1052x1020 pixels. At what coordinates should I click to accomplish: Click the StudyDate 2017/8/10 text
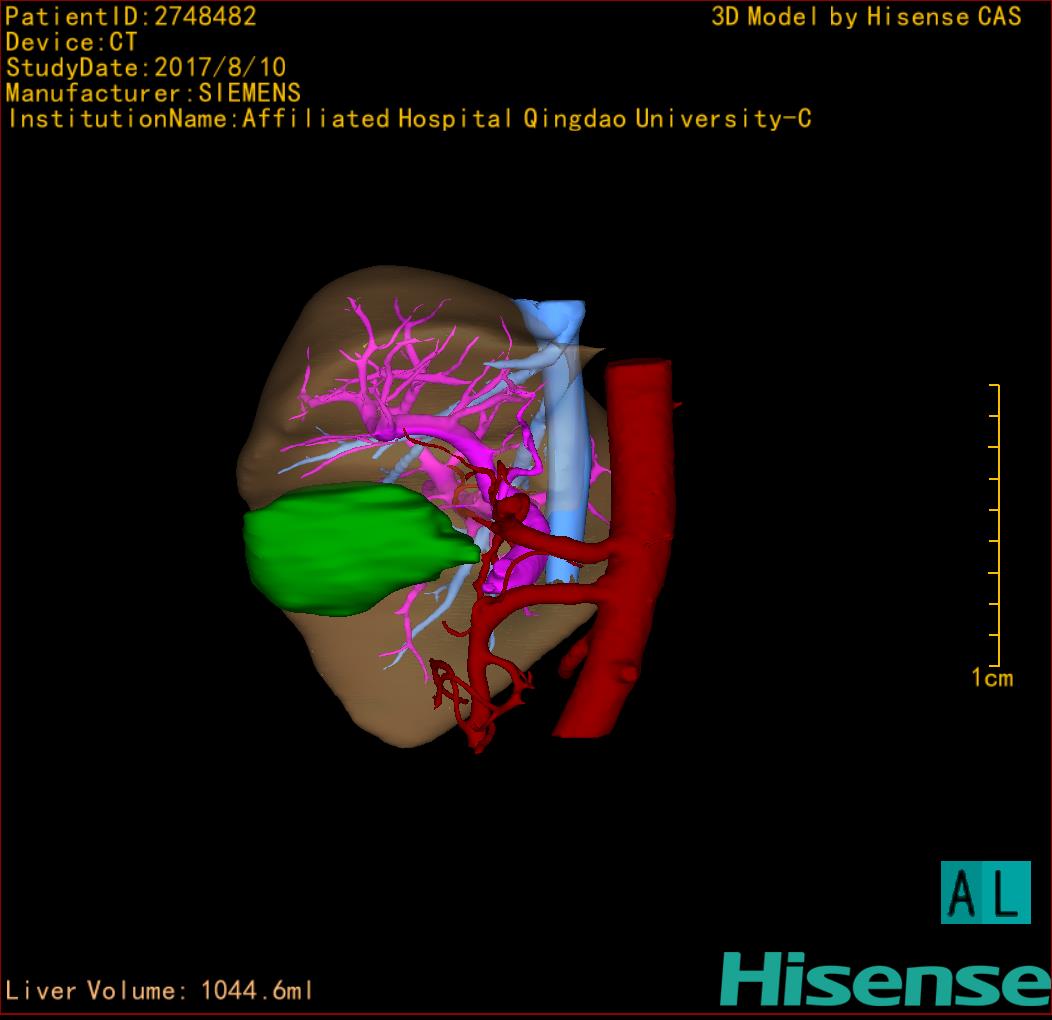[x=146, y=68]
